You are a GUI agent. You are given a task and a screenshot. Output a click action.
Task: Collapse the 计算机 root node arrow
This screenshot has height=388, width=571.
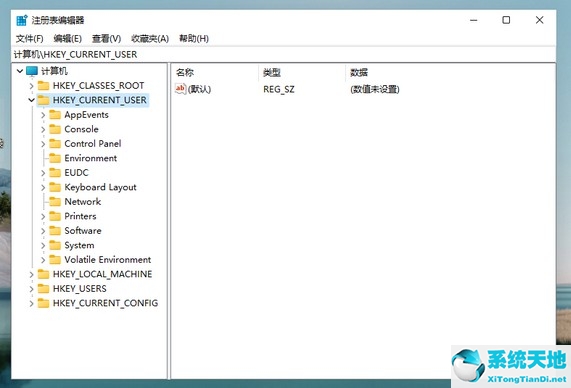point(20,71)
